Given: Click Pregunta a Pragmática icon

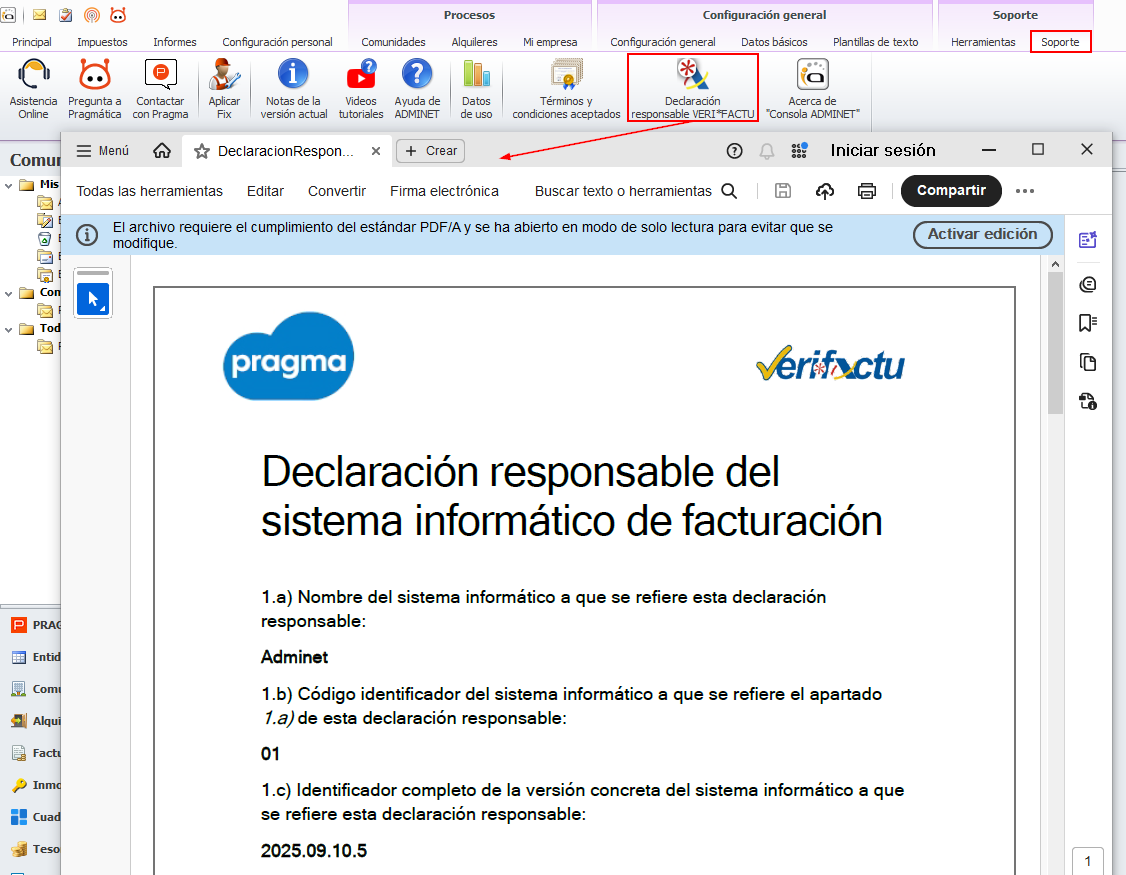Looking at the screenshot, I should pyautogui.click(x=95, y=88).
